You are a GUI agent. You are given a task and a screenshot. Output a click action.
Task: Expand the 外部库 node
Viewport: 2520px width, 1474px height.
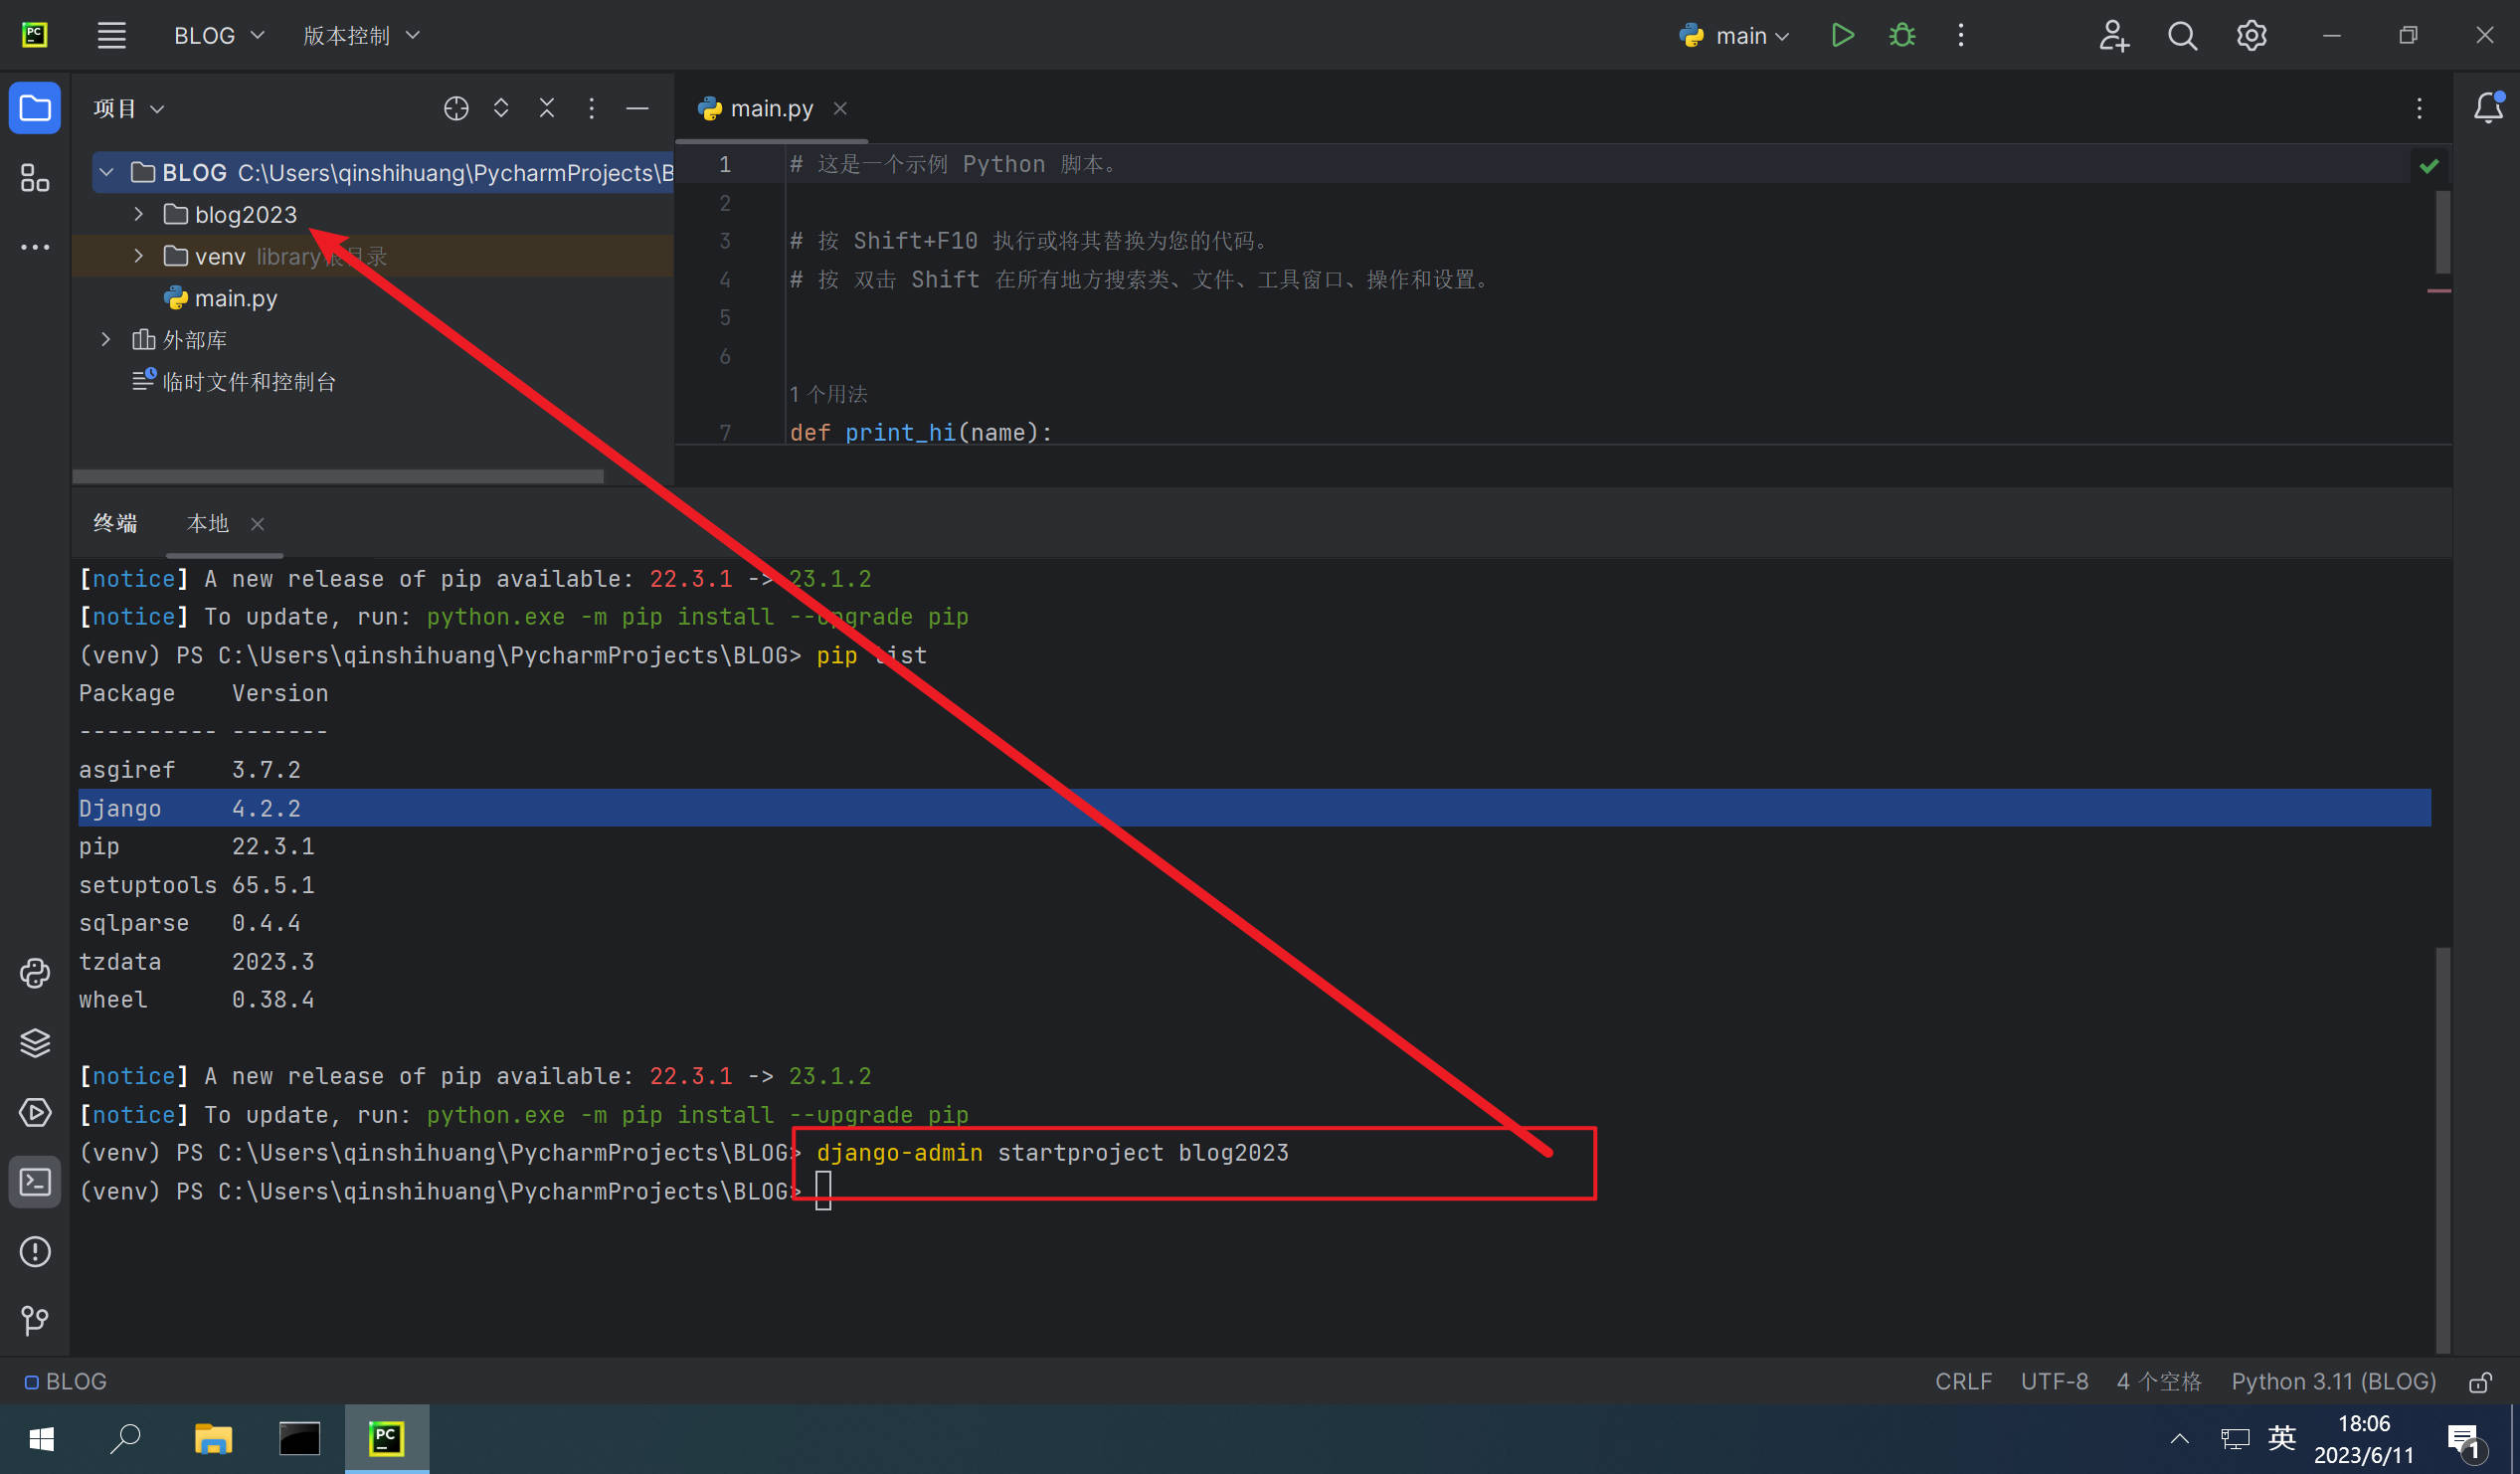pyautogui.click(x=106, y=340)
